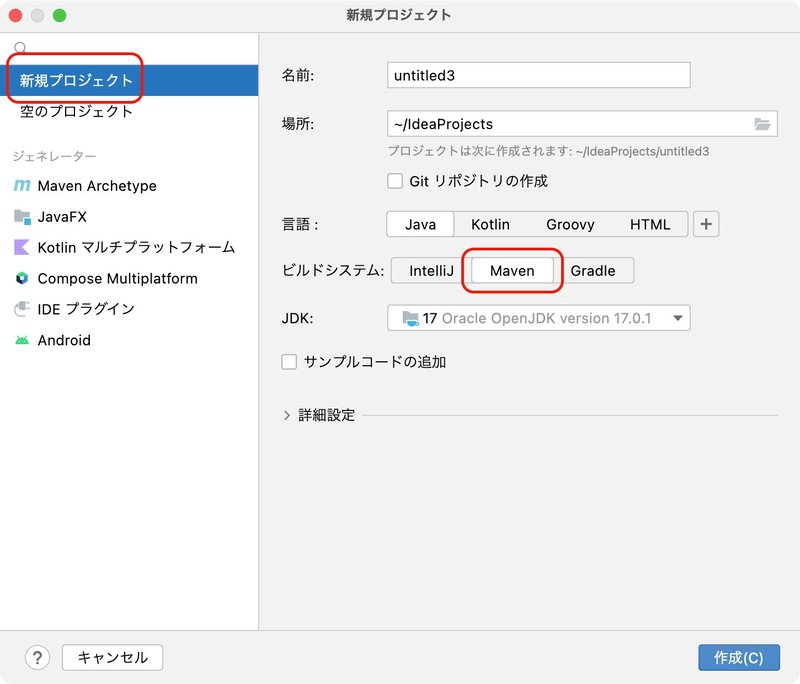Click the キャンセル button

click(112, 657)
